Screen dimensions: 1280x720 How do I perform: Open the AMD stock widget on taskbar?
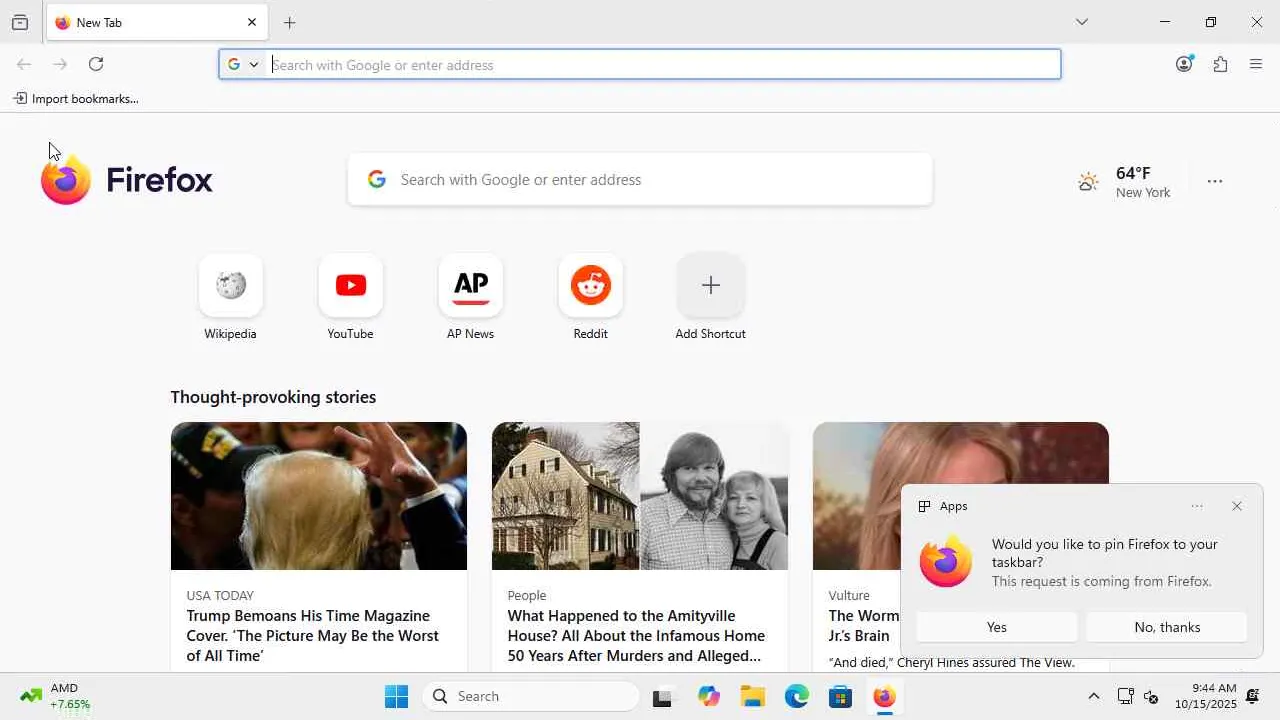56,696
